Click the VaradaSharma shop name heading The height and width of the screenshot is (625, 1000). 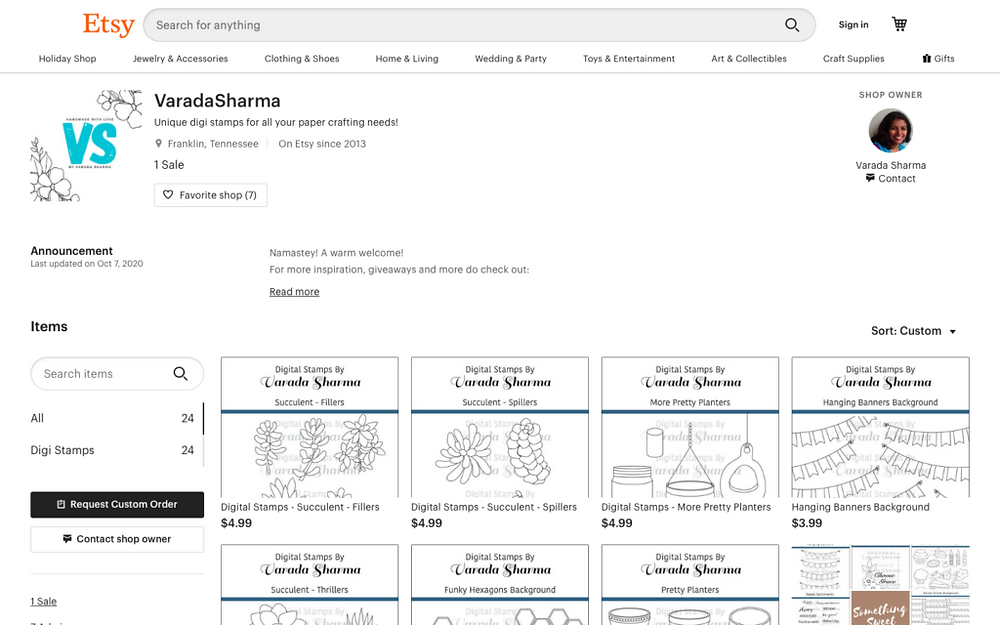pyautogui.click(x=217, y=101)
